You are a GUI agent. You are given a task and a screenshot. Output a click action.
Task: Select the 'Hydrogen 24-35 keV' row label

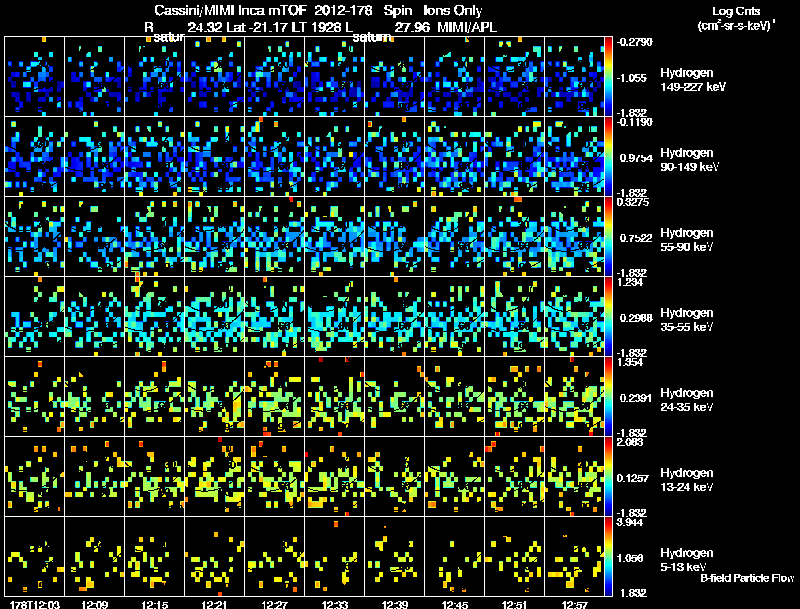(687, 400)
